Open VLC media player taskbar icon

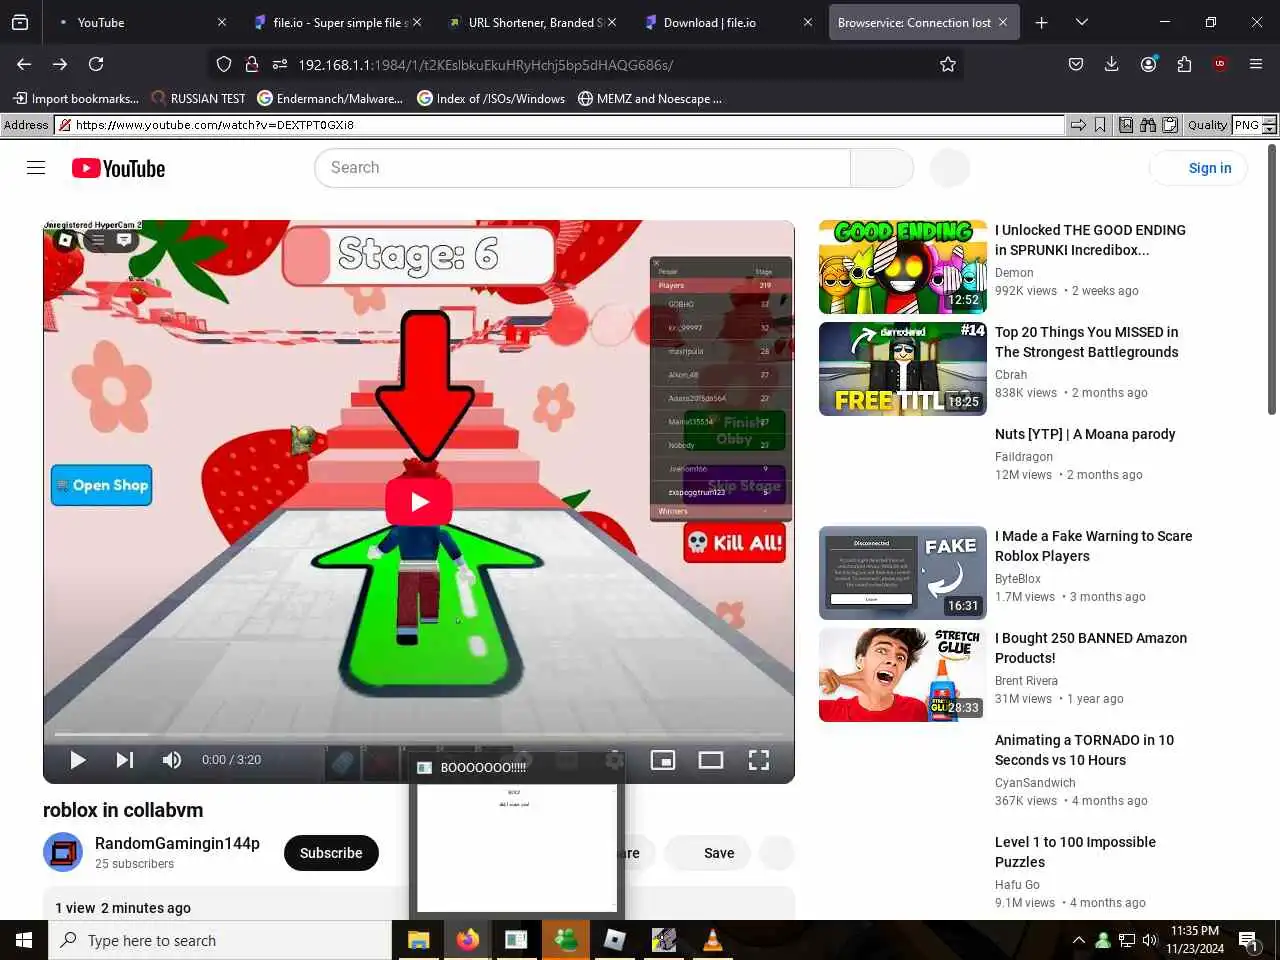coord(712,940)
